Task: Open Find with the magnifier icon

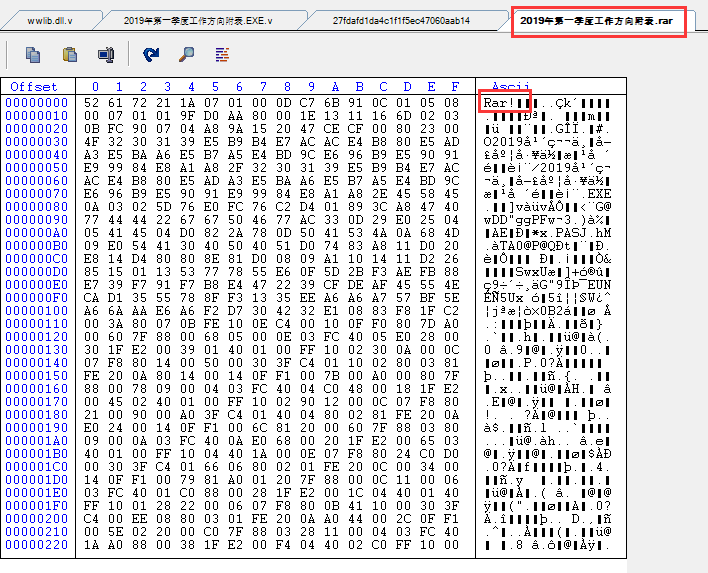Action: [x=186, y=54]
